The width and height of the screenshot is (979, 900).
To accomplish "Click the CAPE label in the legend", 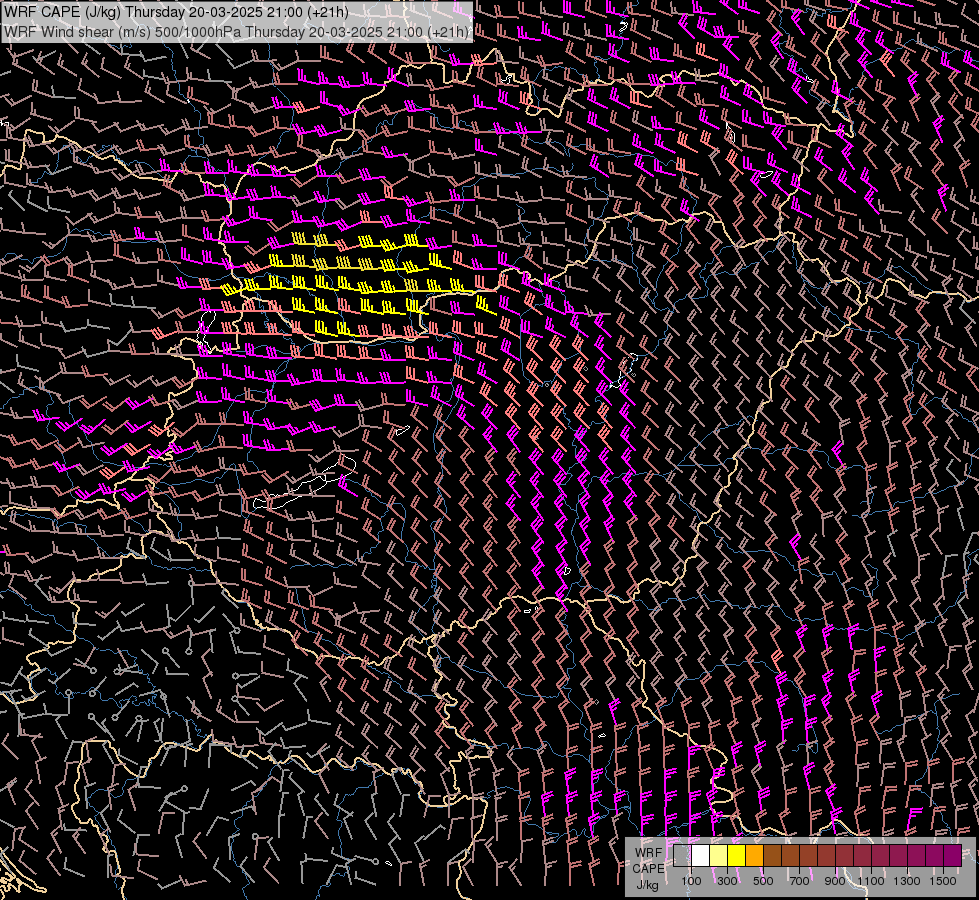I will tap(648, 869).
